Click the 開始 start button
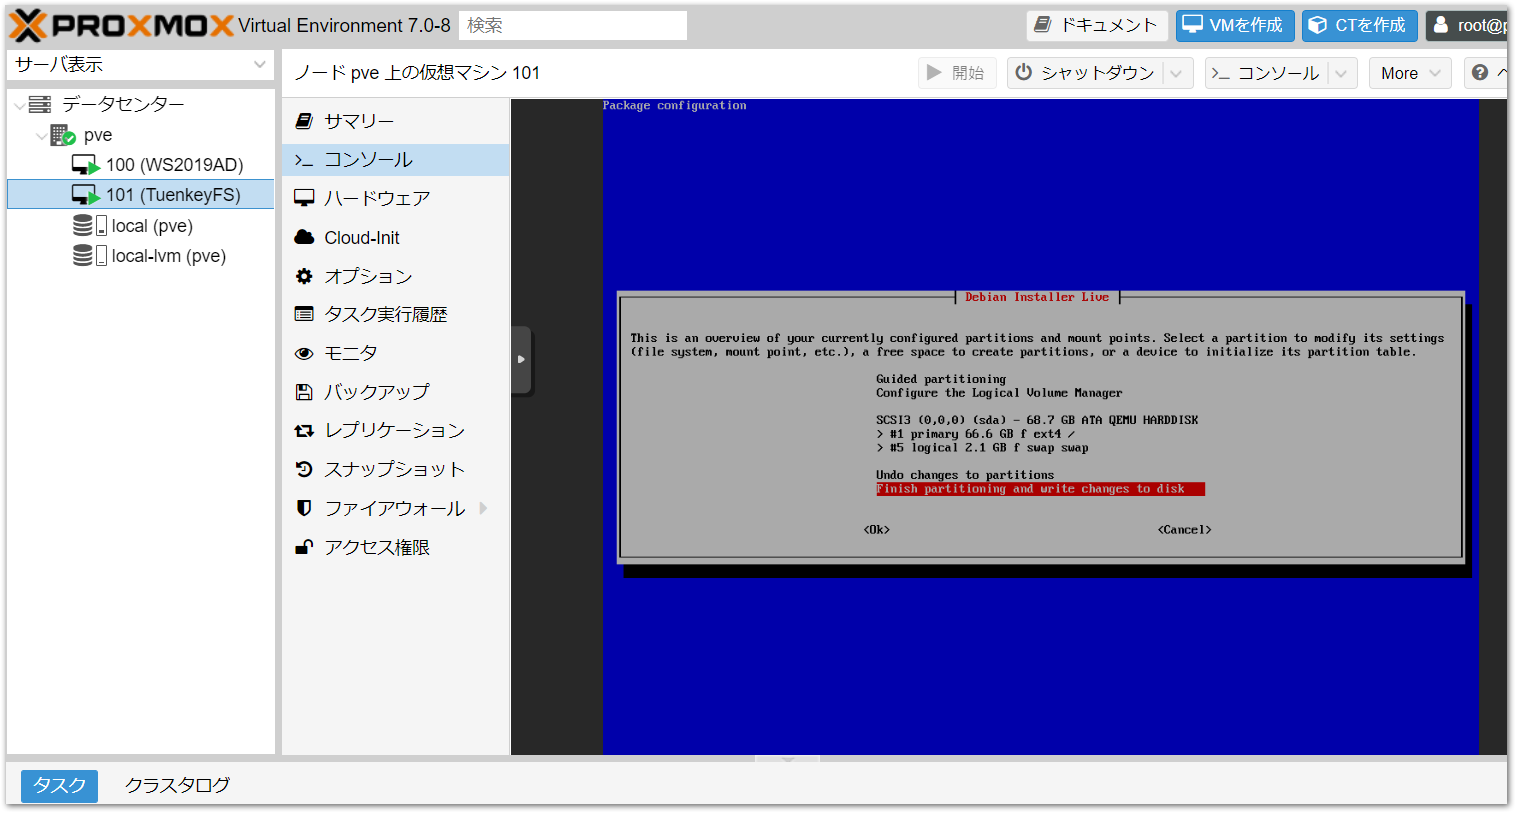 click(957, 73)
